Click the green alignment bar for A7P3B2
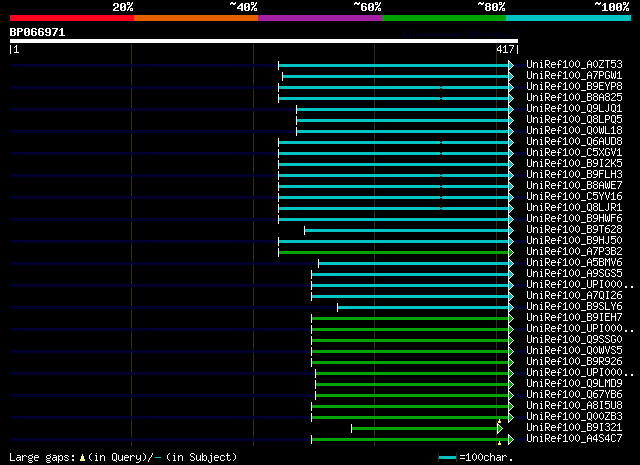Image resolution: width=640 pixels, height=465 pixels. click(393, 253)
